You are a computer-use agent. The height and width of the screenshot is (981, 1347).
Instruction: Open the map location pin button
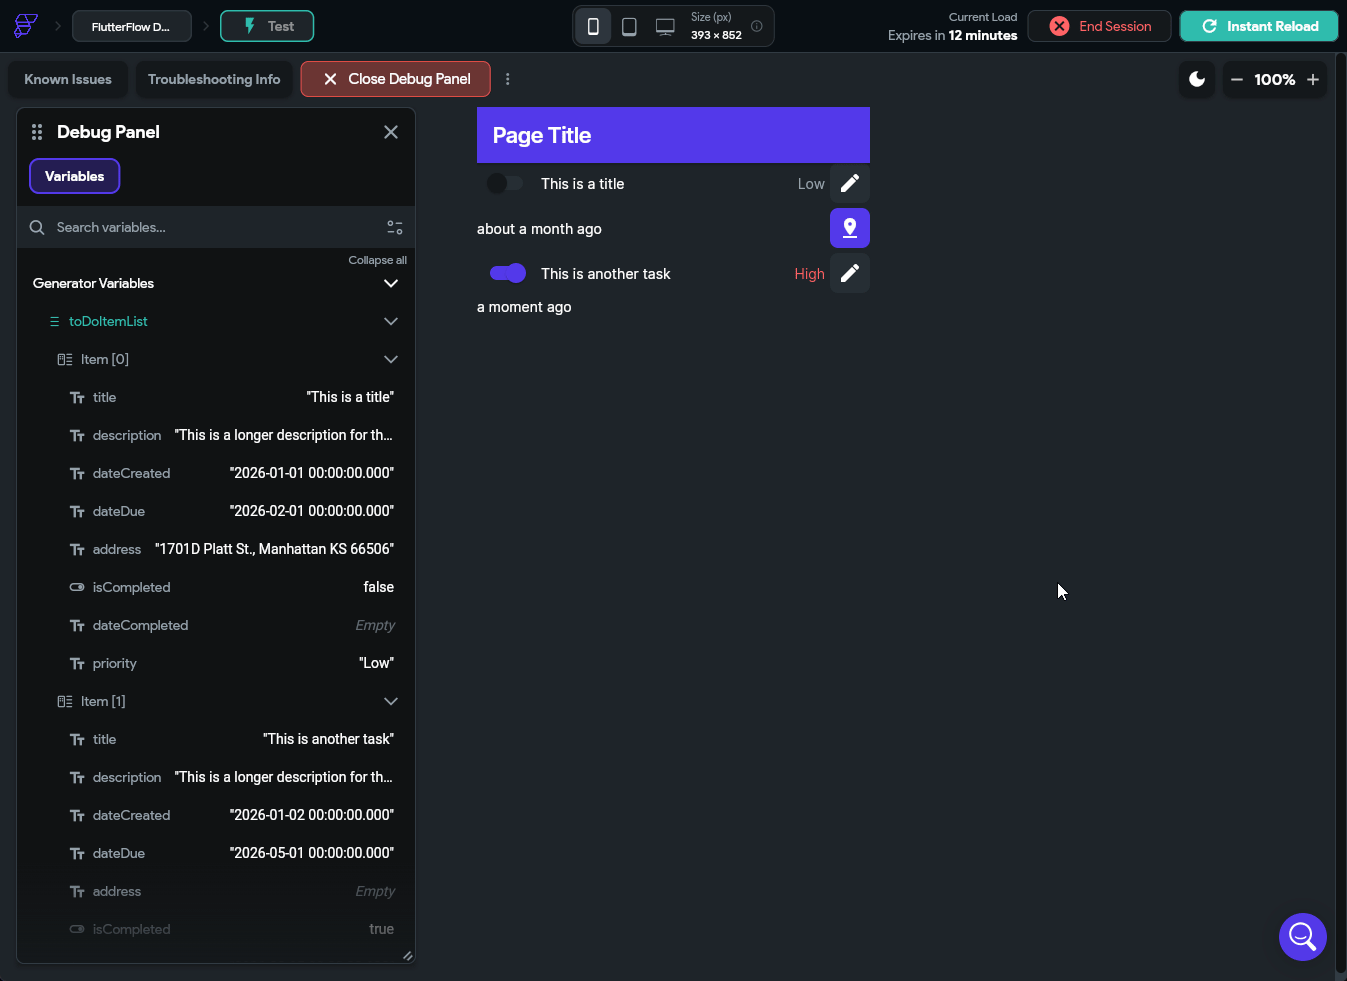tap(850, 228)
